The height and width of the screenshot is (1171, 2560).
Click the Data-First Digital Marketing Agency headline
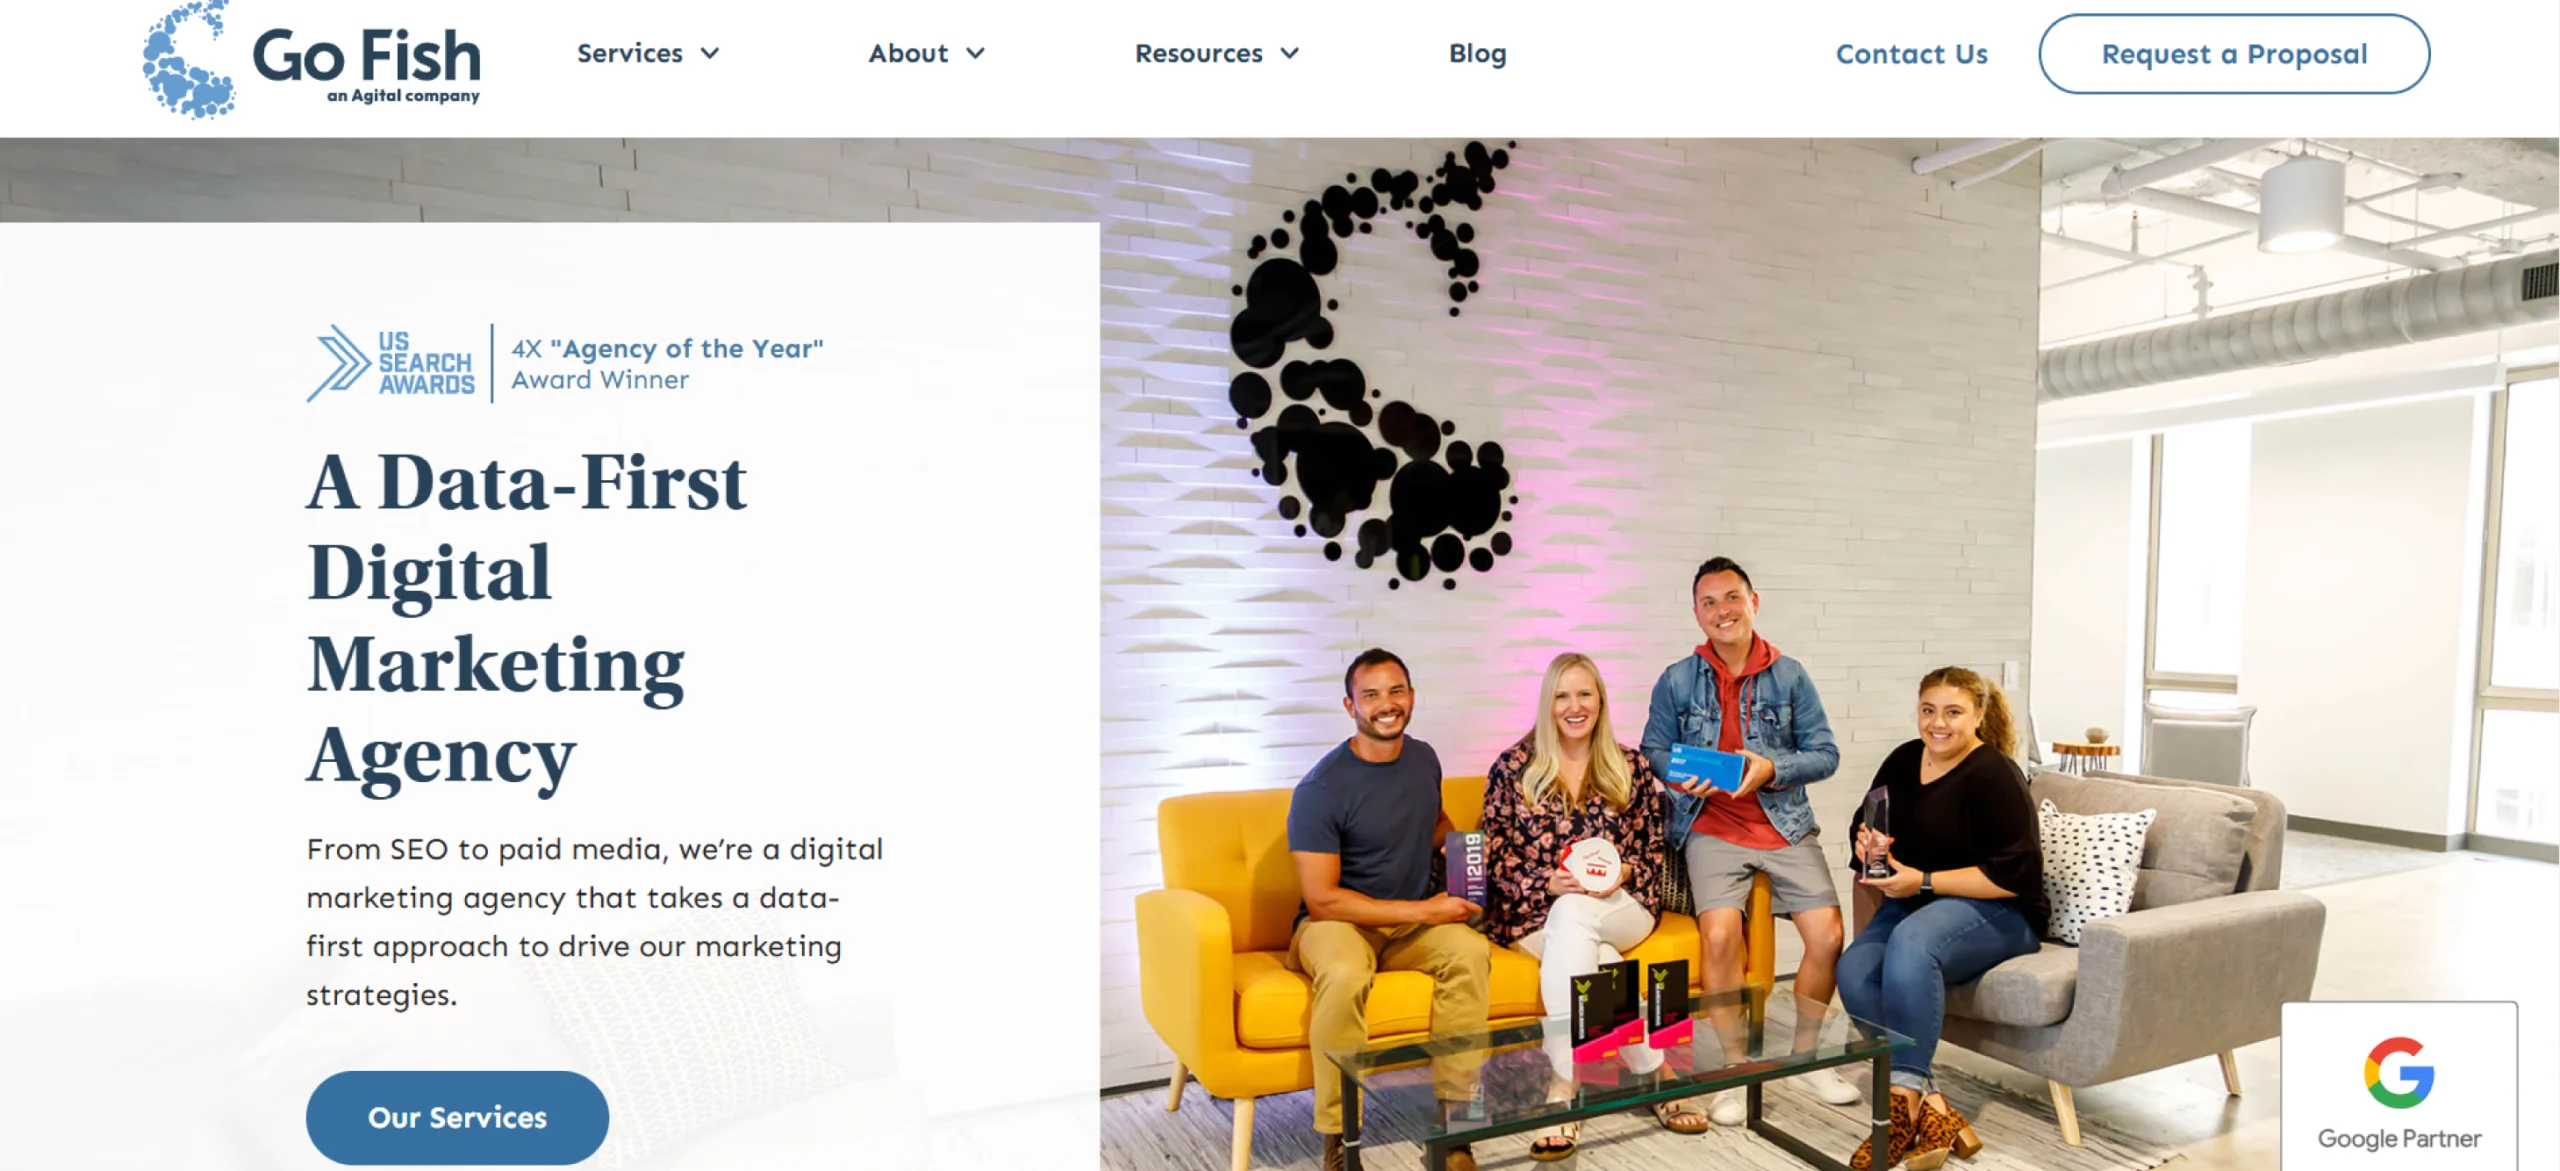coord(527,620)
